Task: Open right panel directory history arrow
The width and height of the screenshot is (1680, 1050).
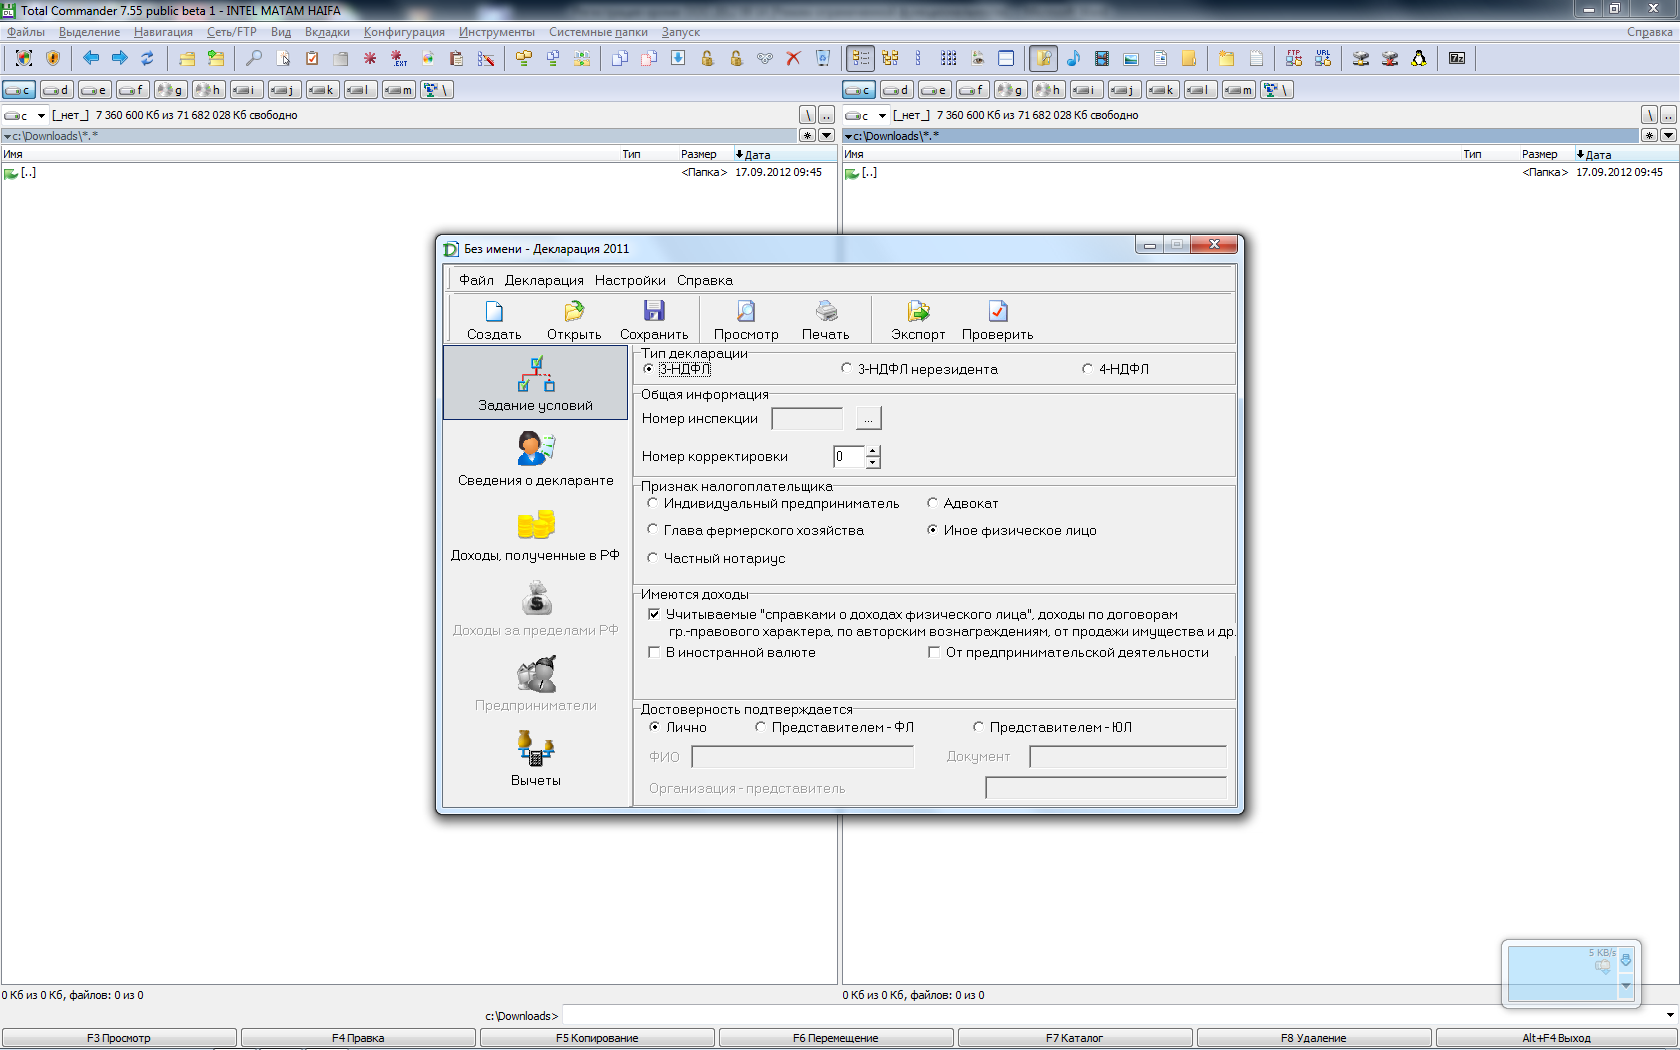Action: click(1668, 135)
